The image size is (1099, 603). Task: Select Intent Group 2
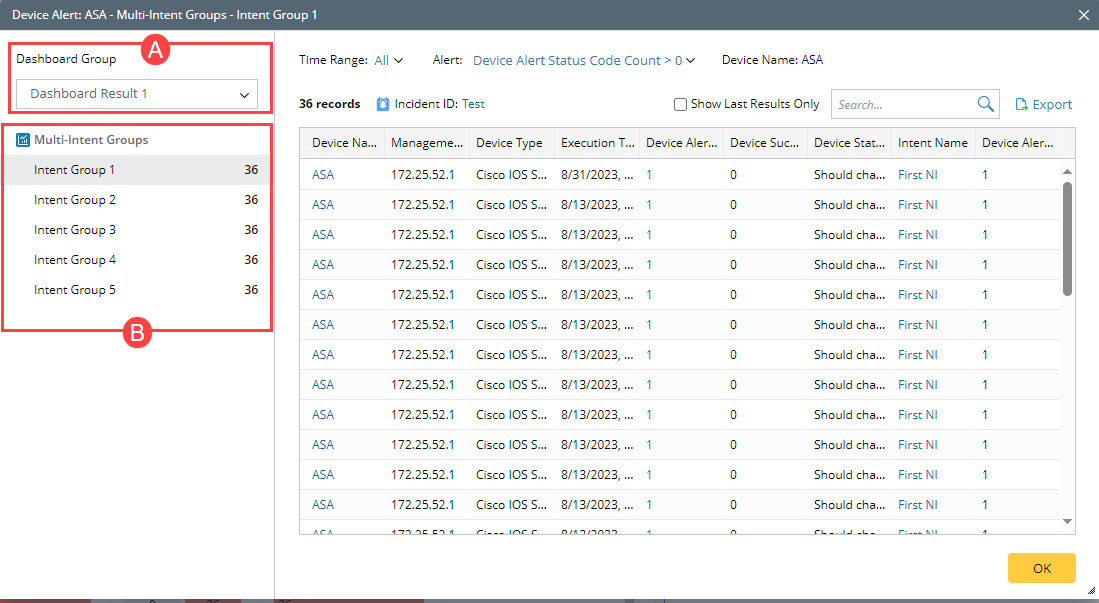click(75, 200)
